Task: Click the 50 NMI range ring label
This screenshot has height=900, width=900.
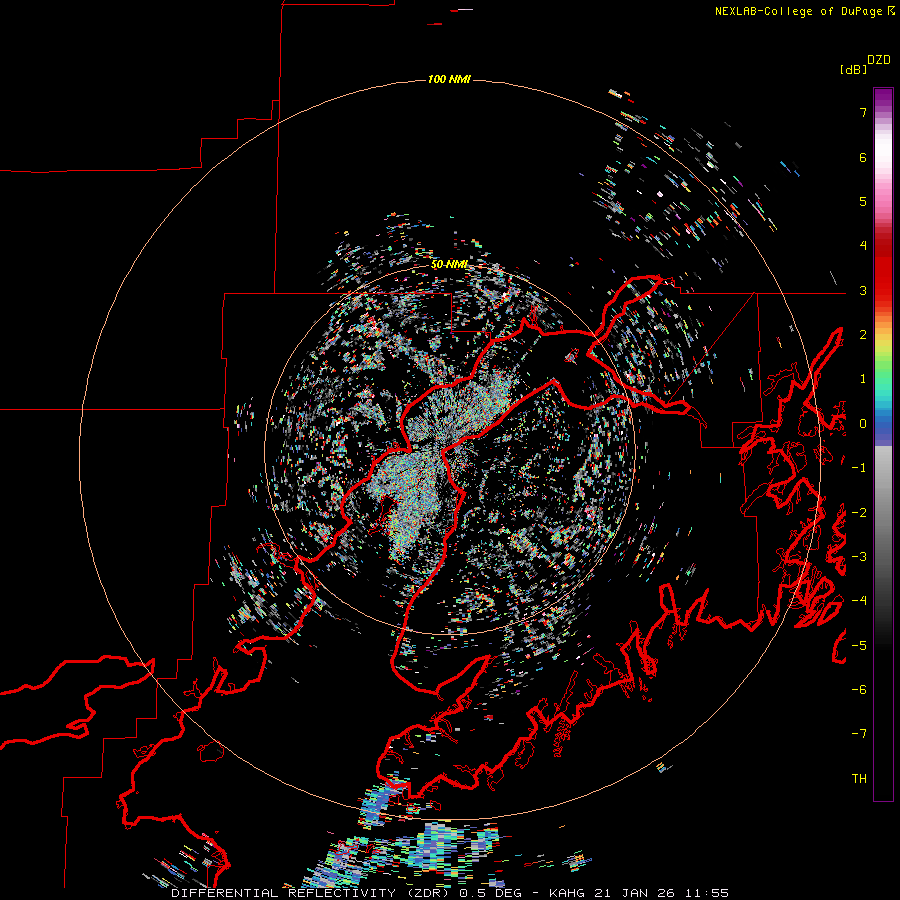Action: [449, 265]
